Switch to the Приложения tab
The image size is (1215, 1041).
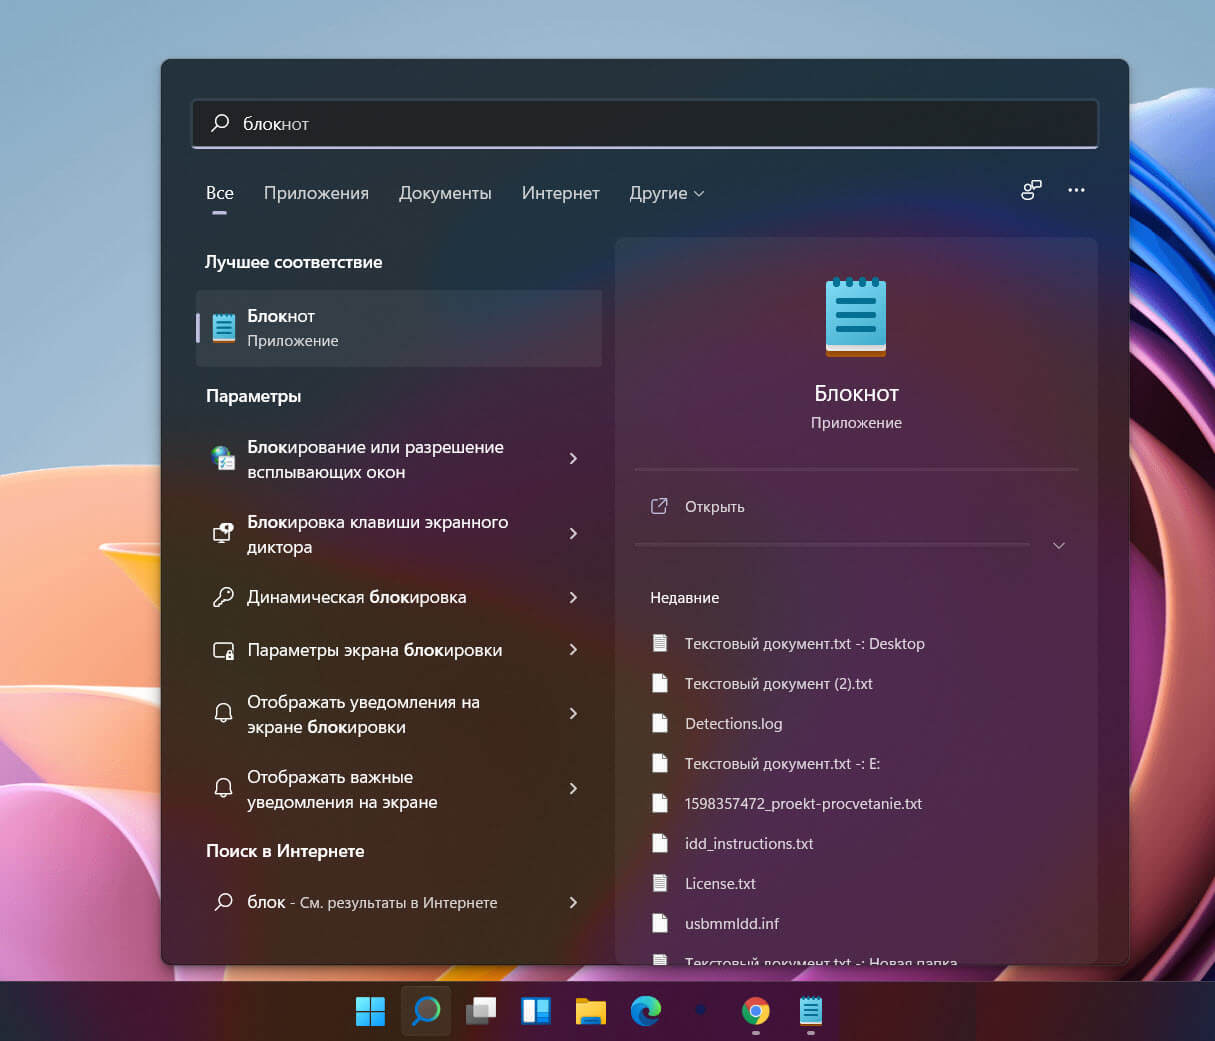[x=316, y=193]
